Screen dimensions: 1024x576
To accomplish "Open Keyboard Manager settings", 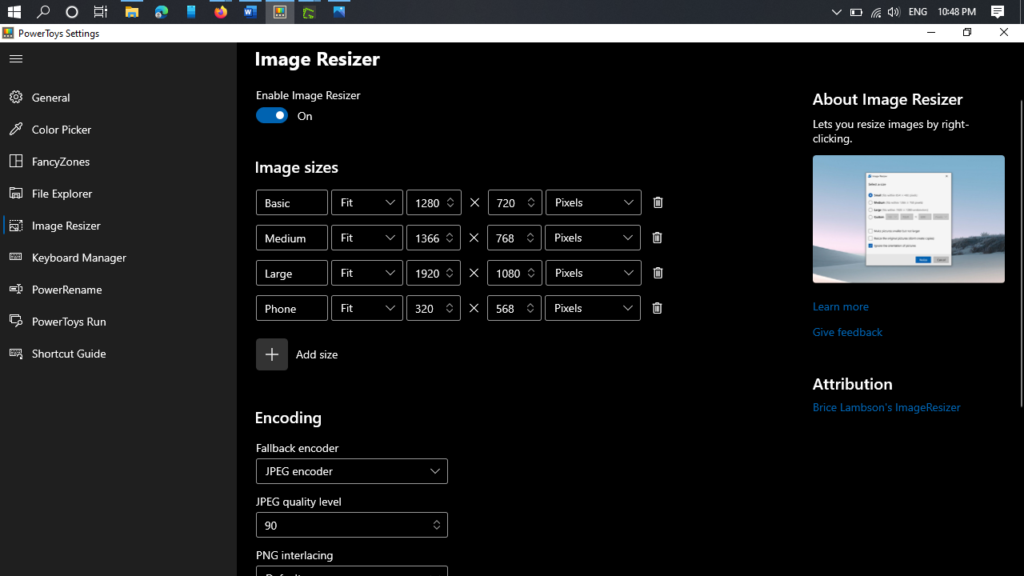I will [x=118, y=257].
